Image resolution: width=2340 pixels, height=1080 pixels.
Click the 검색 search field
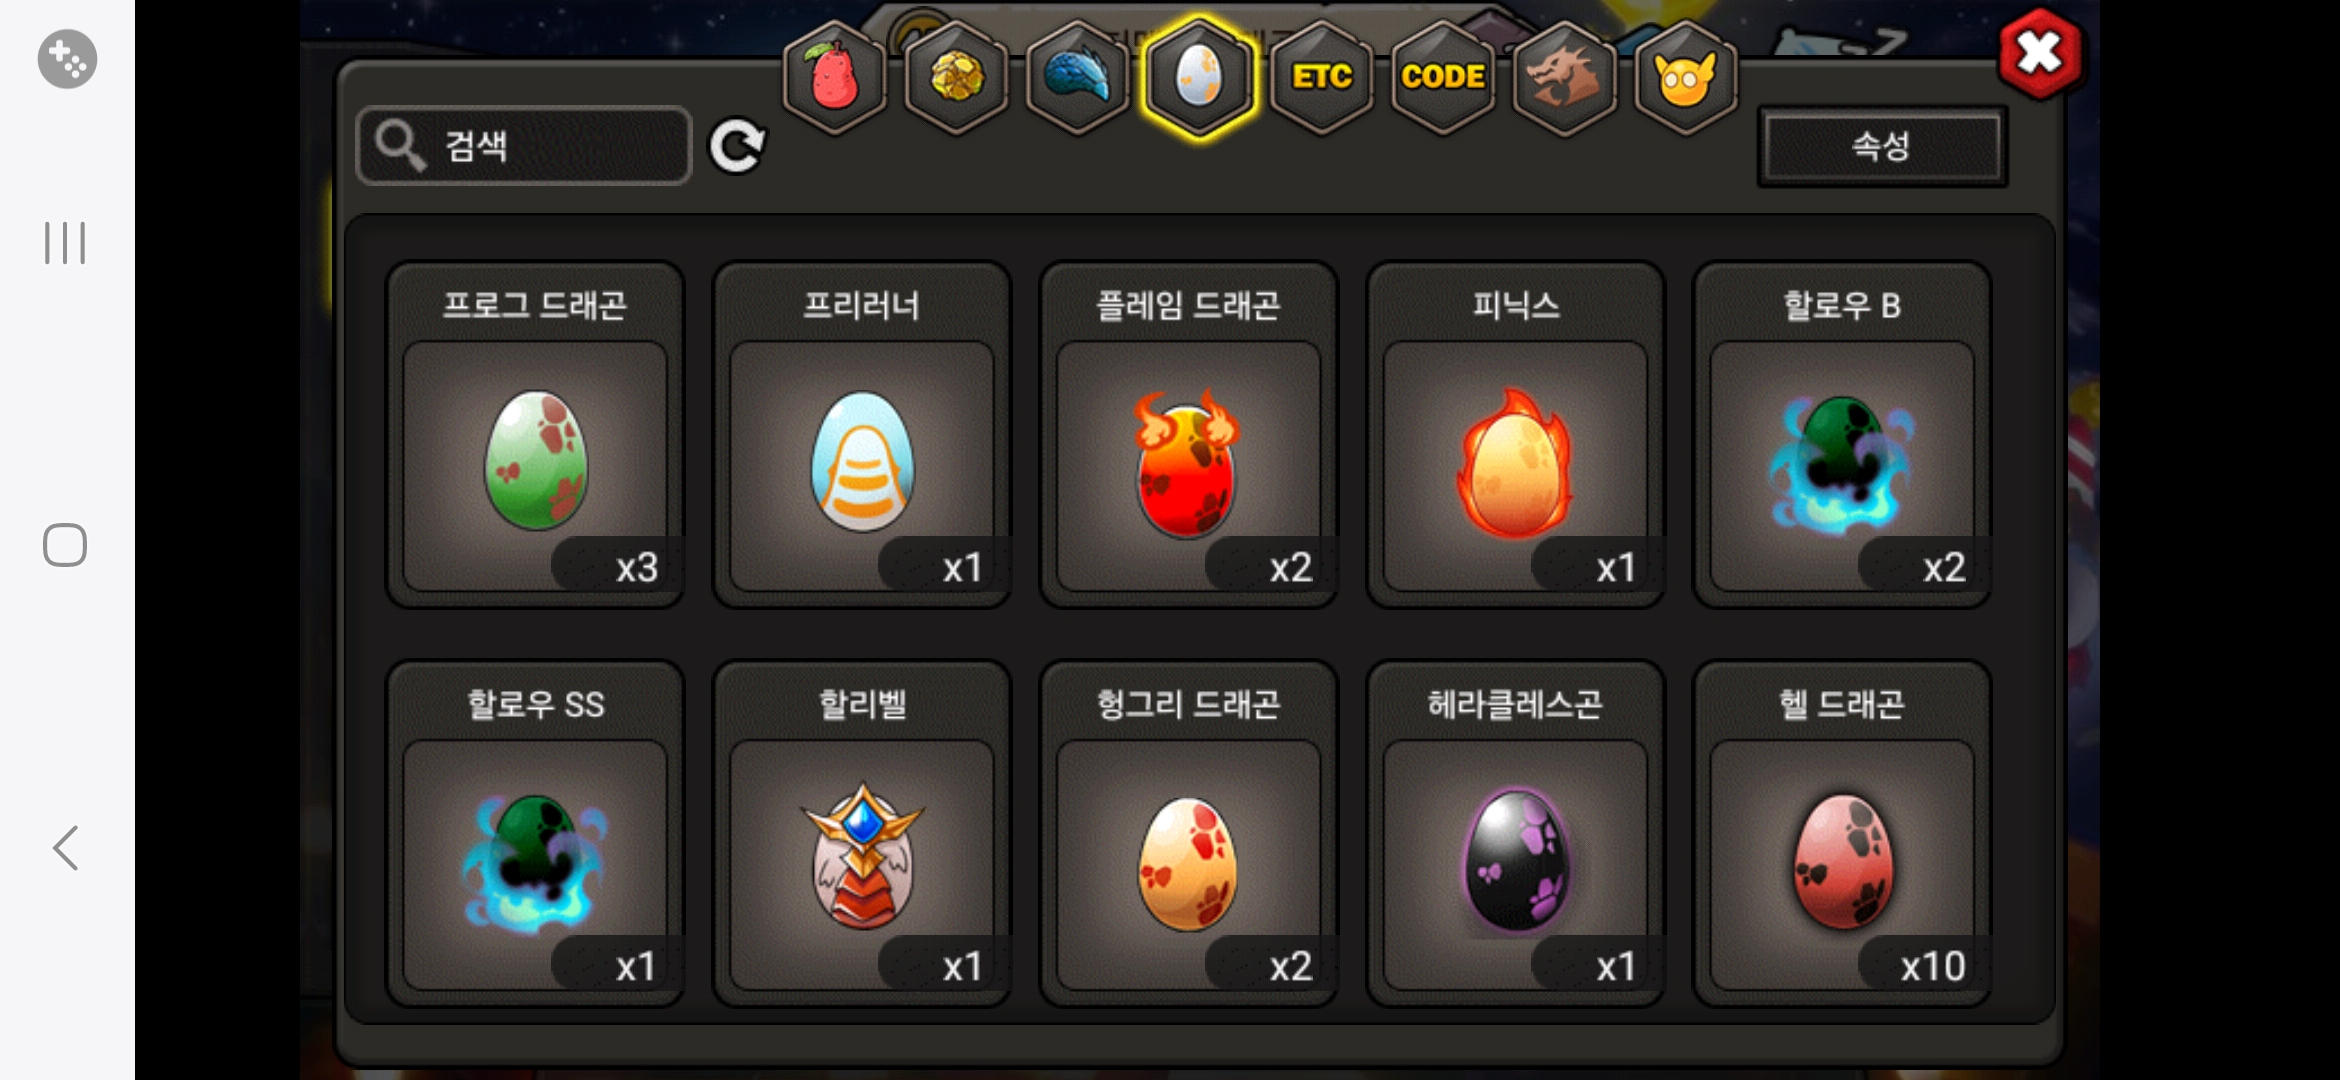[524, 146]
